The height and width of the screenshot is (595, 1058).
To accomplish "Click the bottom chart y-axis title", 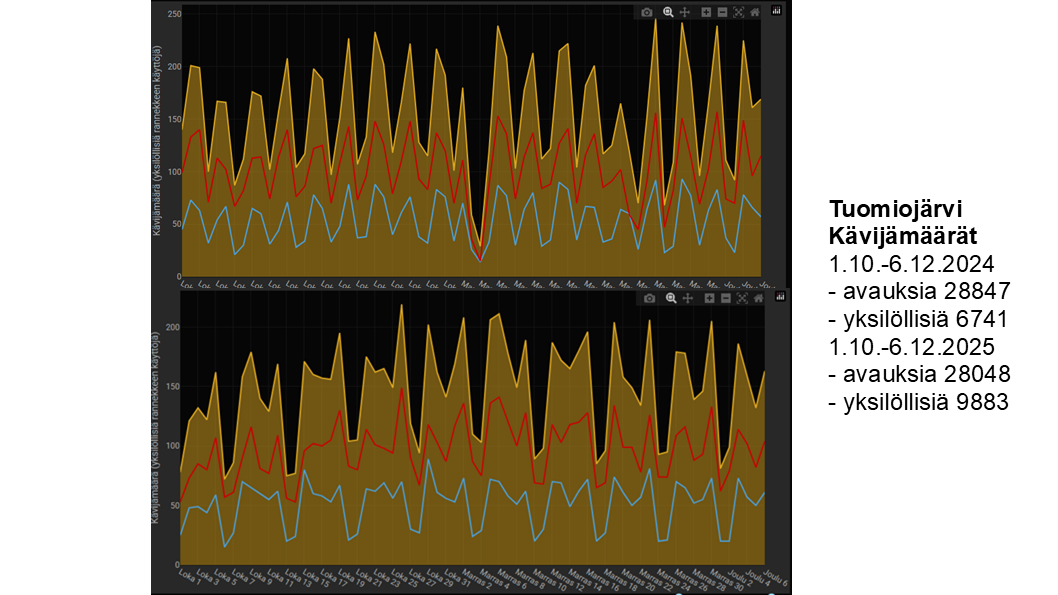I will tap(157, 439).
